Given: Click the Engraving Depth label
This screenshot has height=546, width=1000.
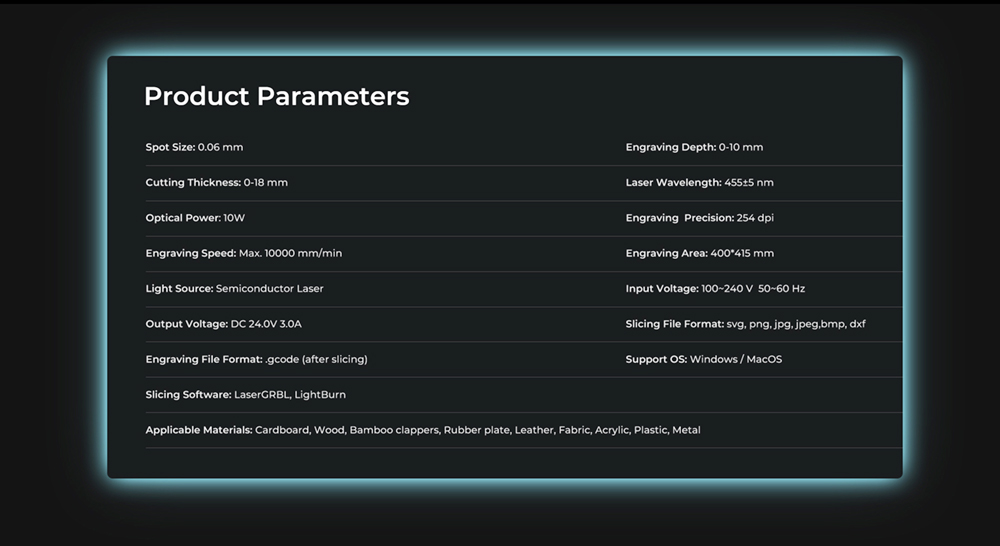Looking at the screenshot, I should 670,147.
